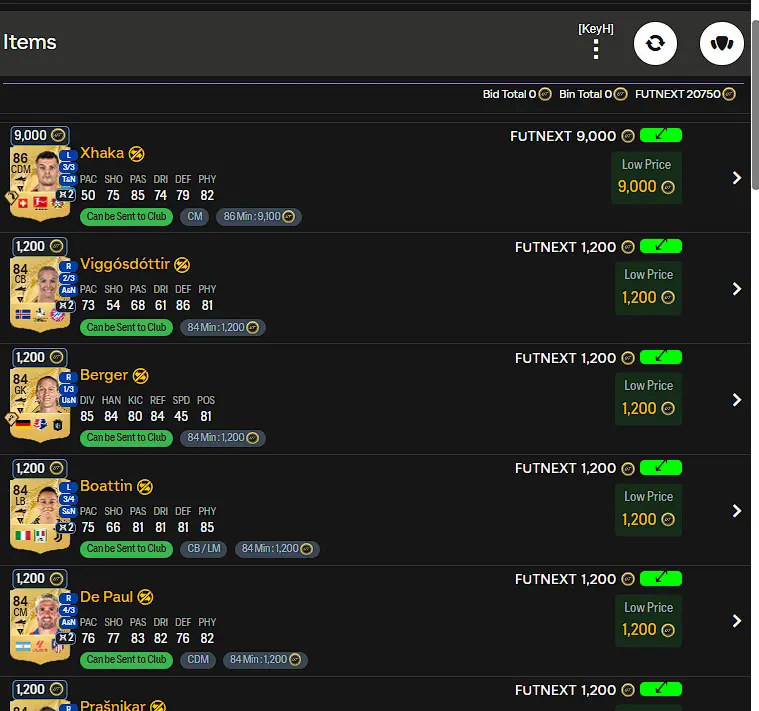Click the coin icon next to Bid Total
Image resolution: width=759 pixels, height=711 pixels.
click(x=545, y=94)
